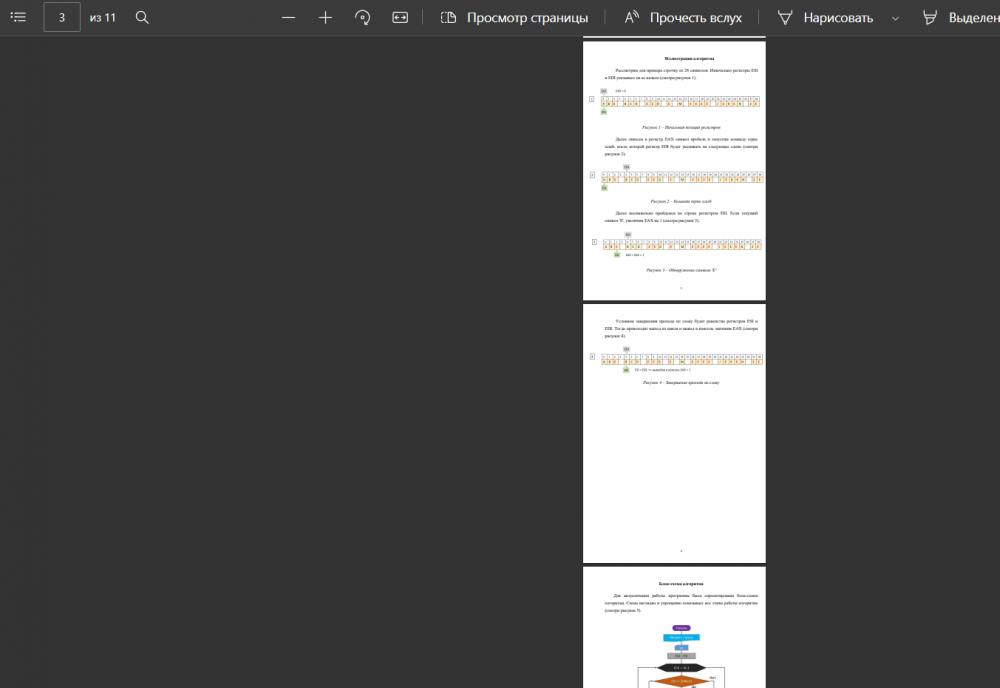Click the Иллюстрация алгоритма heading
Viewport: 1000px width, 688px height.
point(675,59)
